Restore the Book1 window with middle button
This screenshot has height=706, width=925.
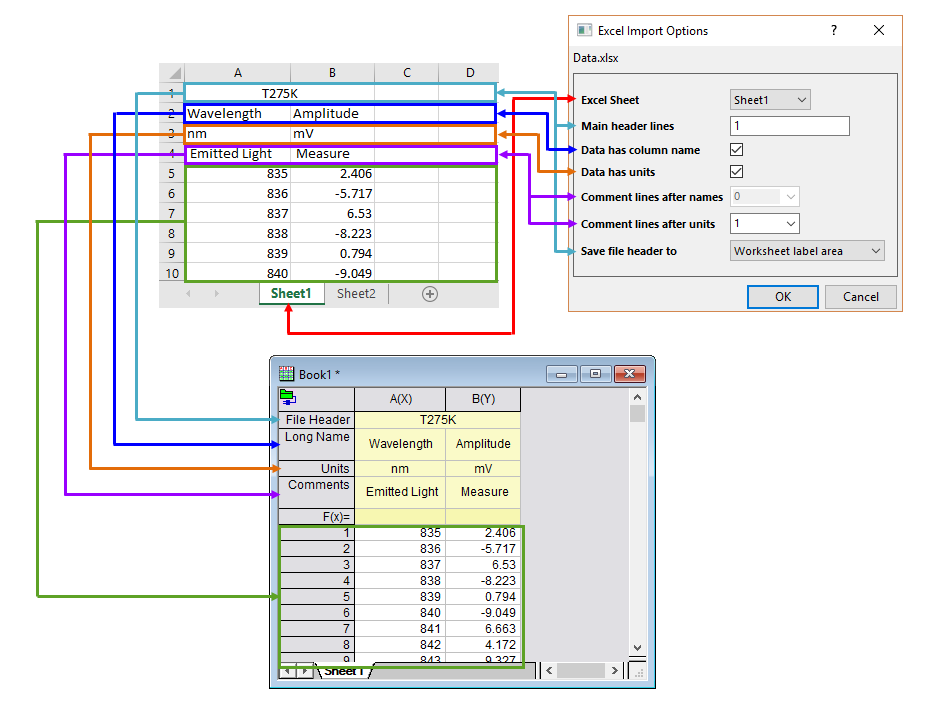click(596, 374)
